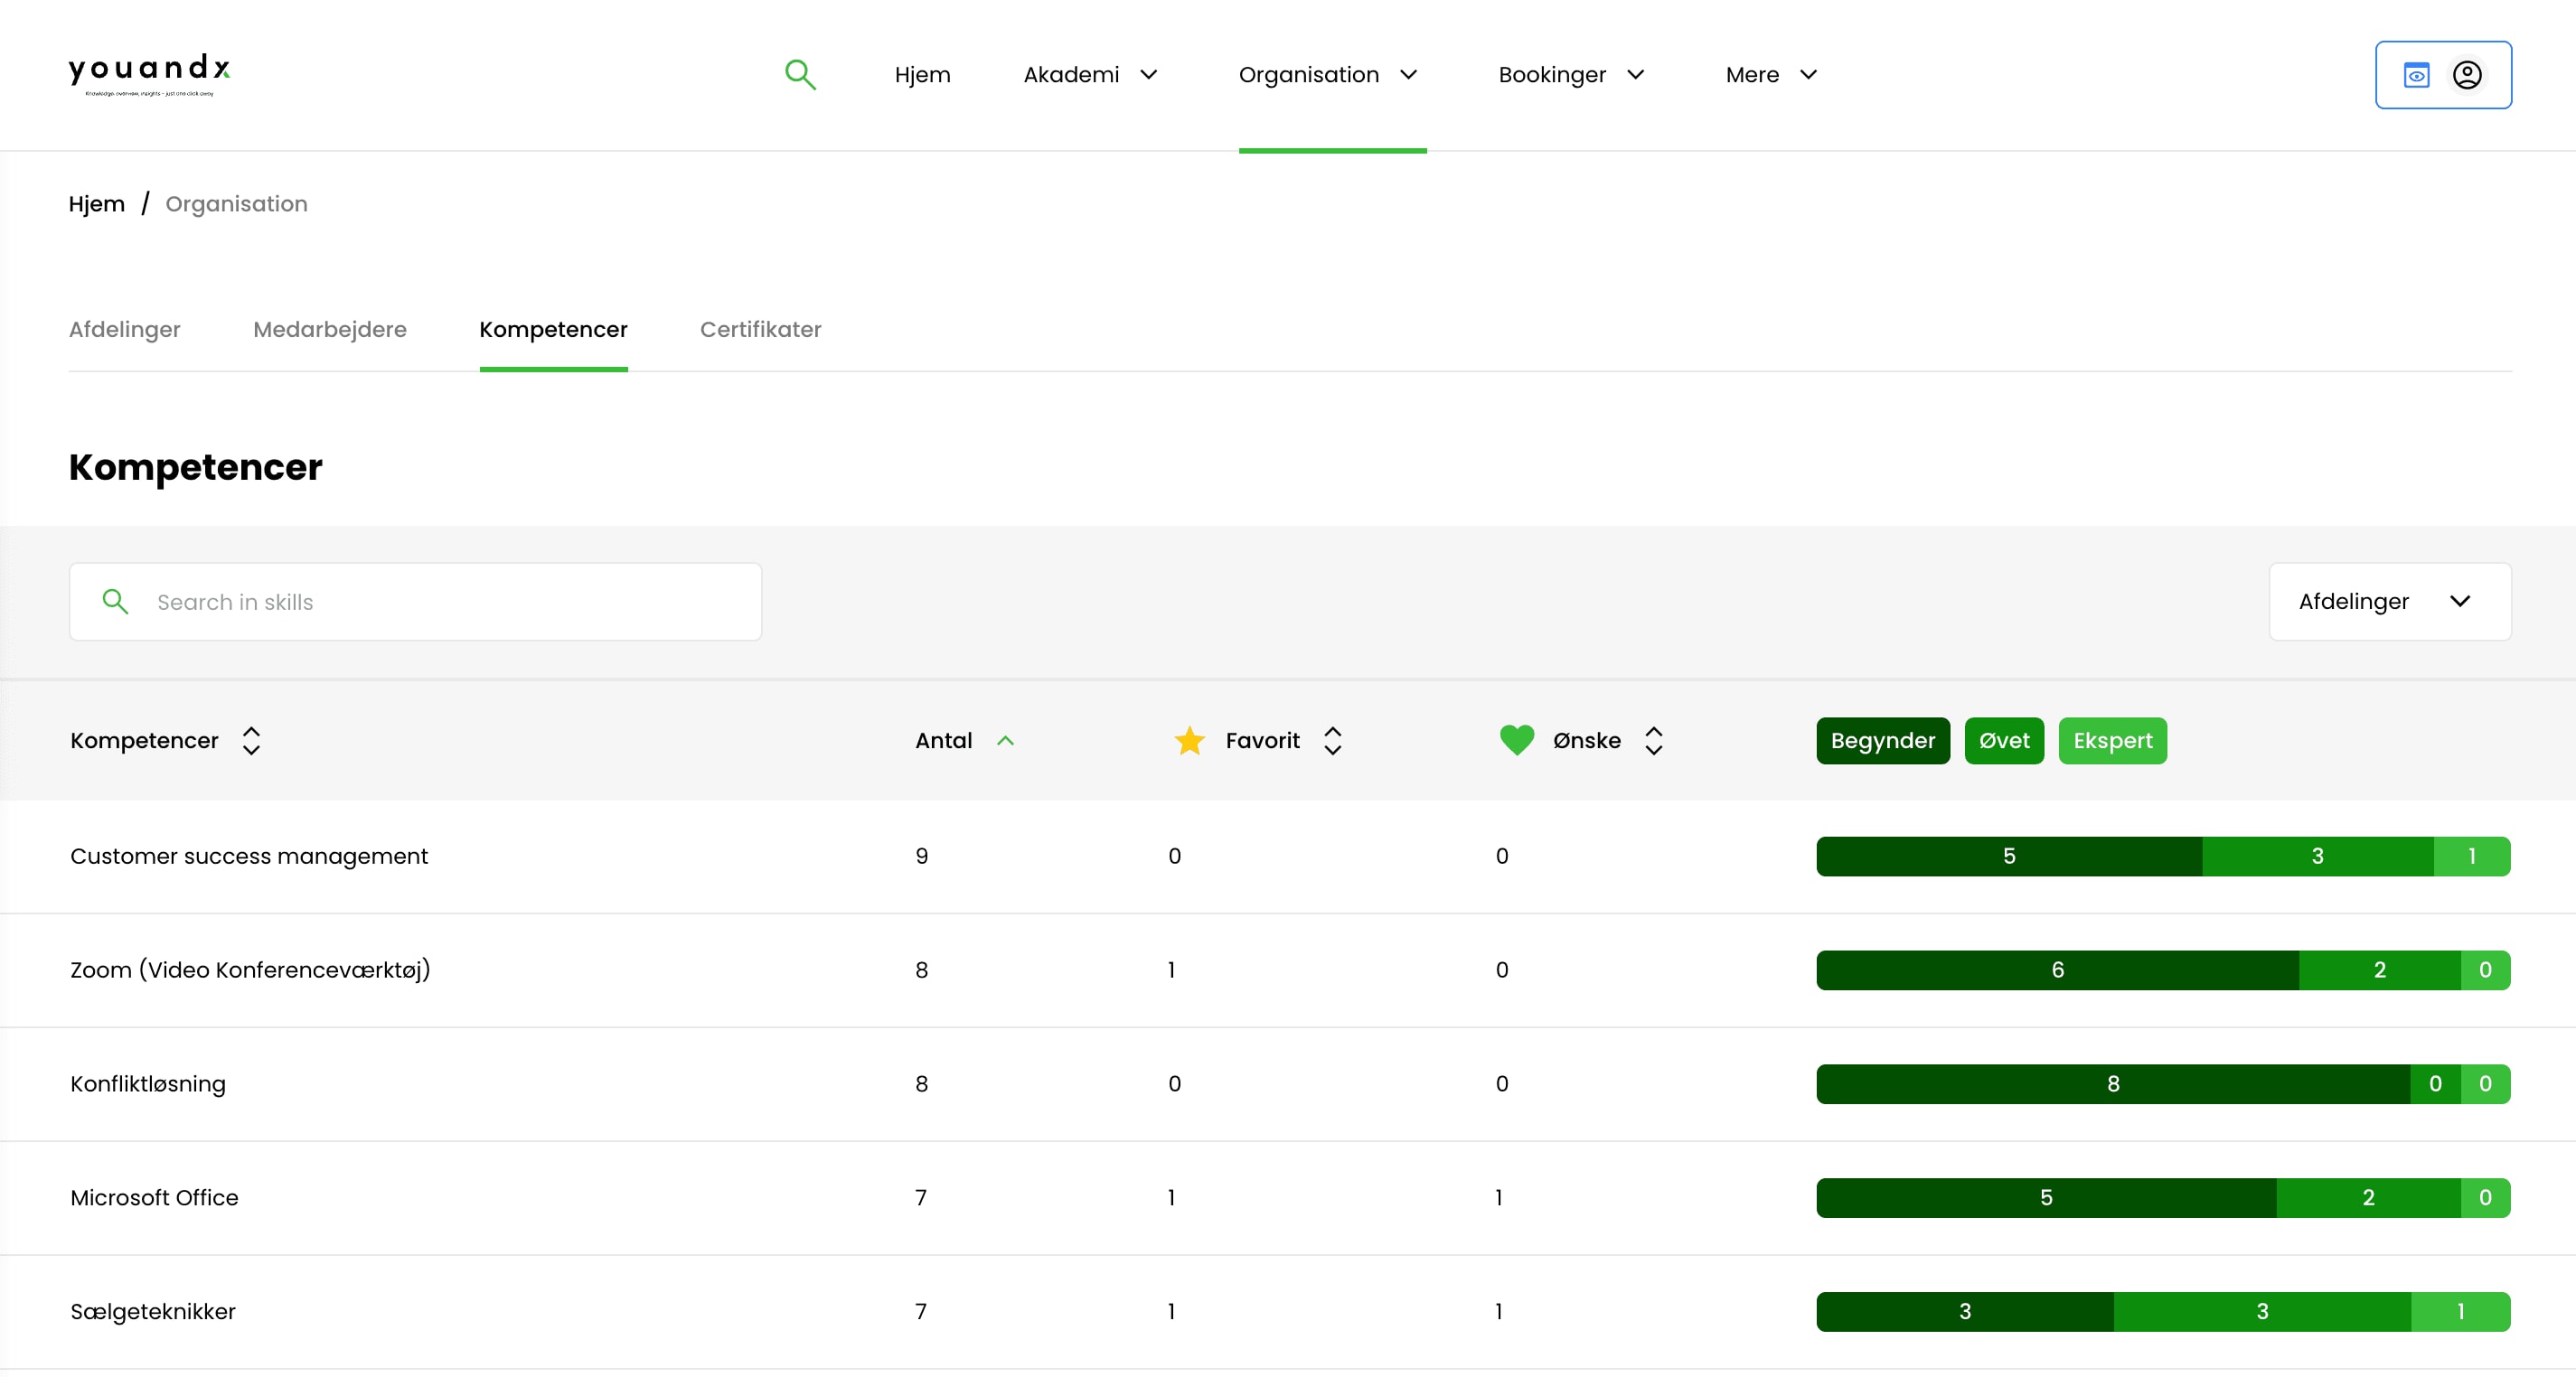Click the gold star Favorit icon

coord(1189,740)
